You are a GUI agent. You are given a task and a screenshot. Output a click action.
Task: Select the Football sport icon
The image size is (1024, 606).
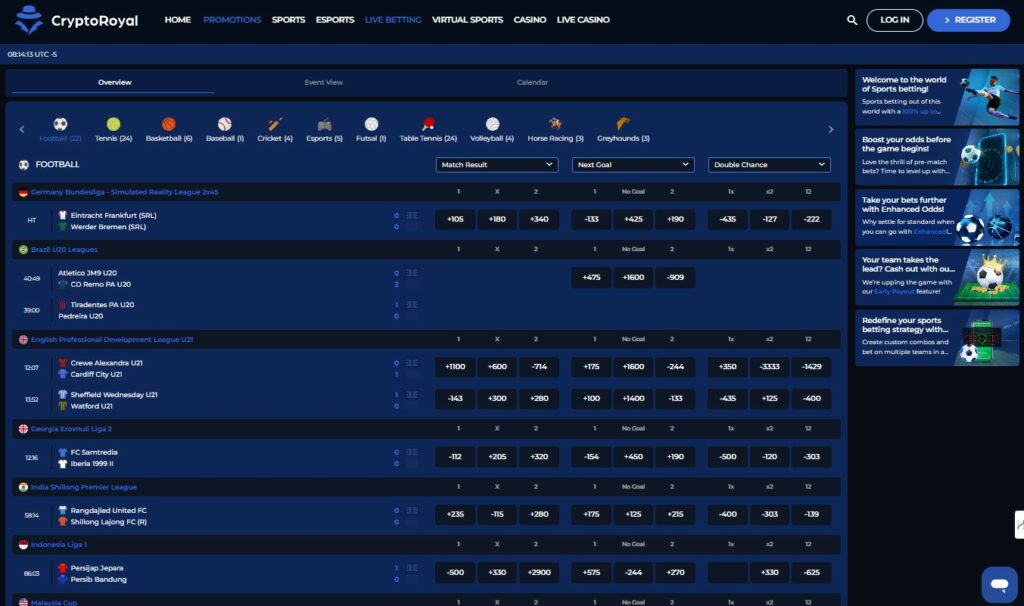(x=60, y=124)
